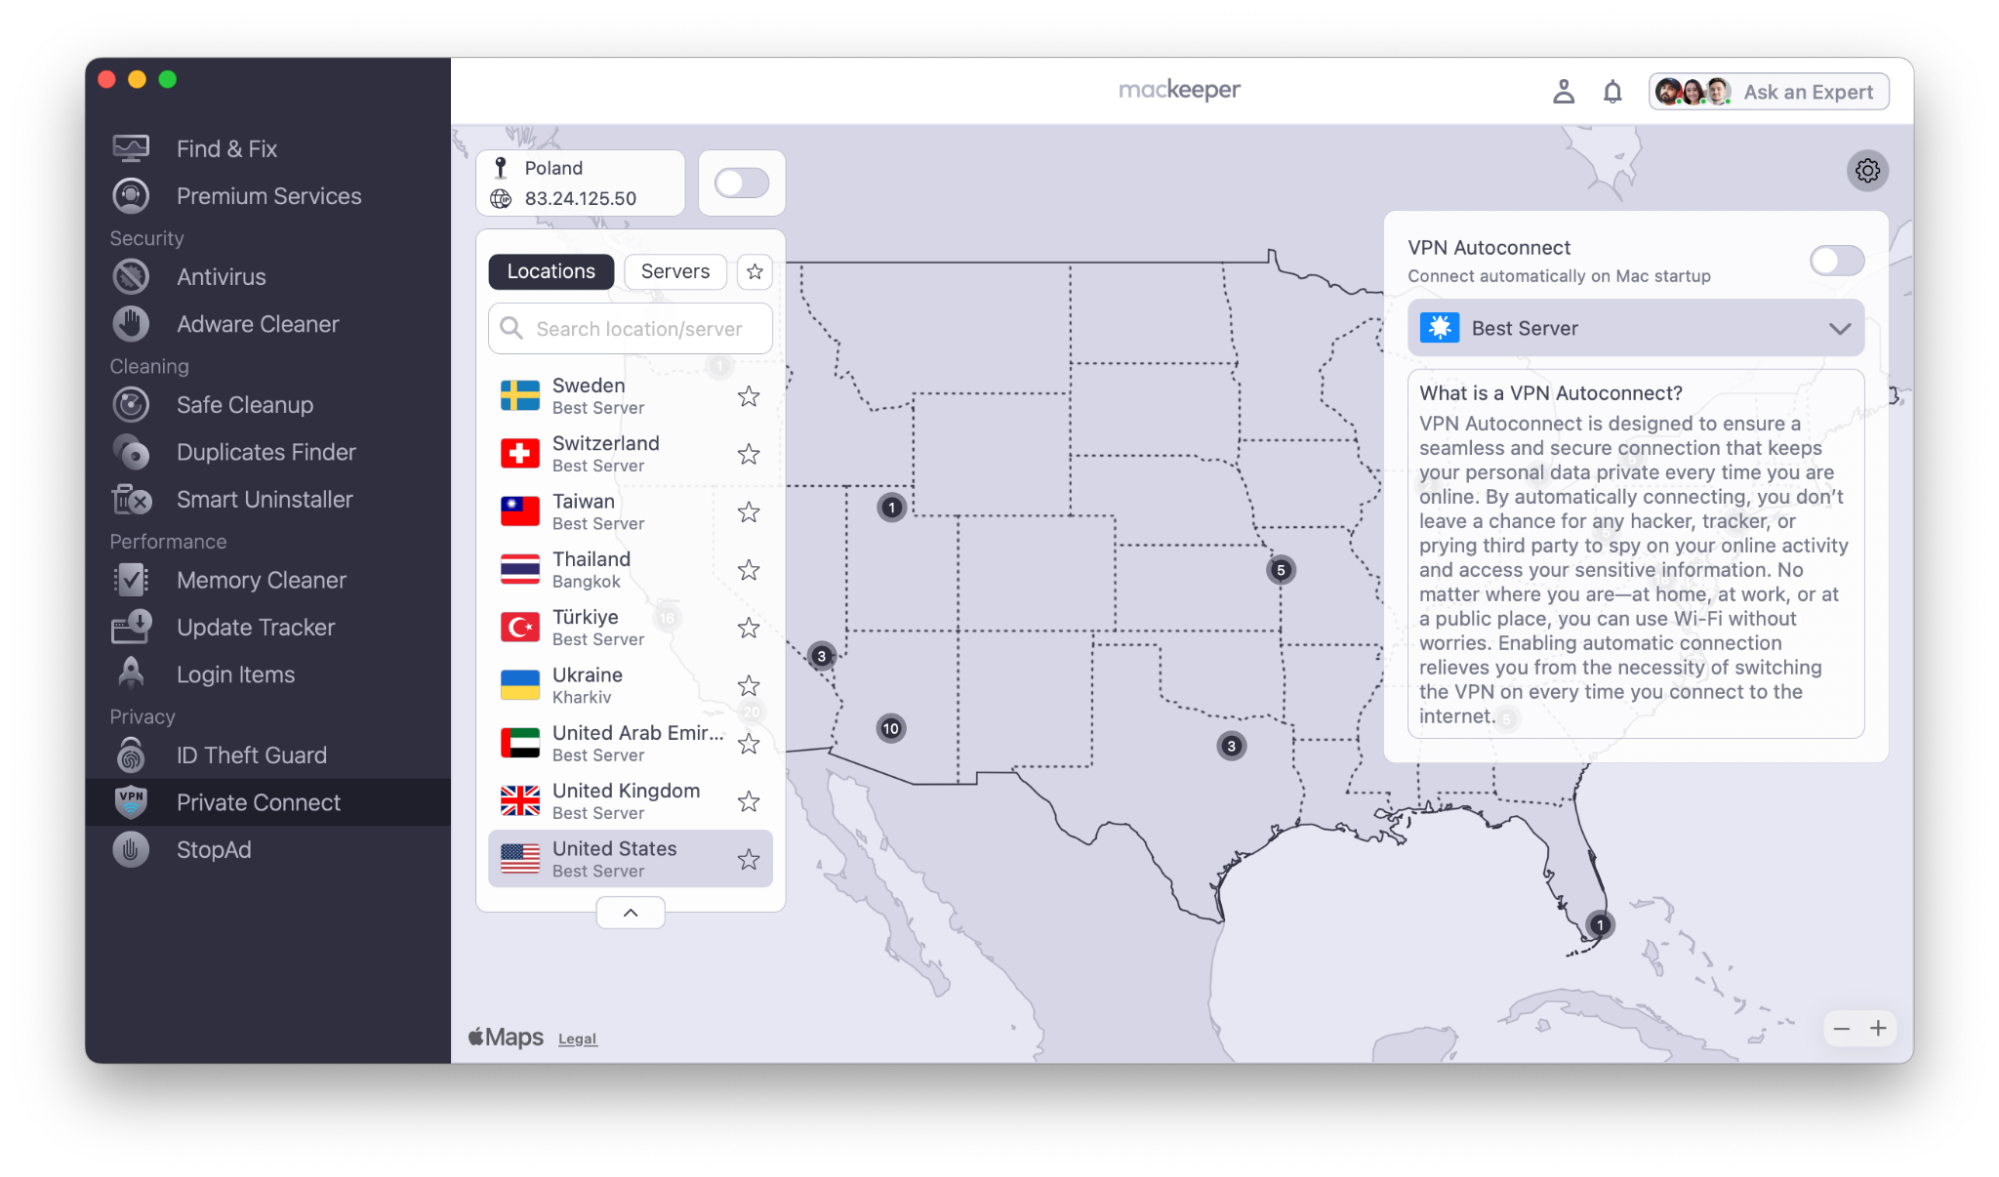Collapse the server list panel
This screenshot has width=1999, height=1177.
(629, 912)
